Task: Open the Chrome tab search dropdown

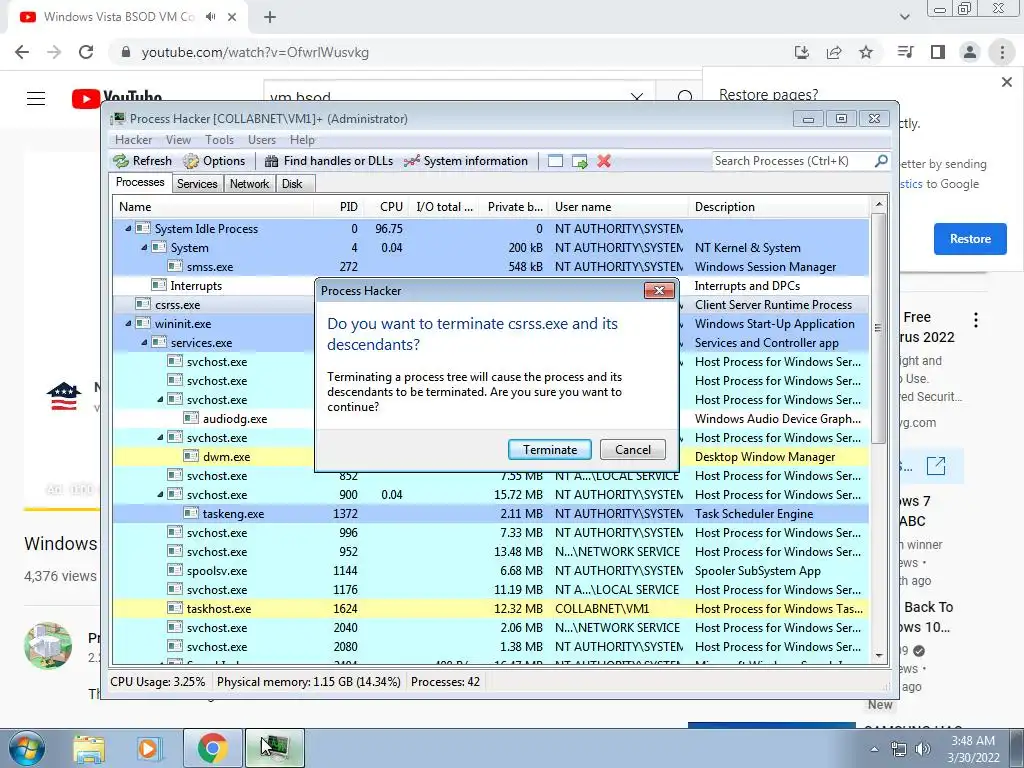Action: click(x=904, y=17)
